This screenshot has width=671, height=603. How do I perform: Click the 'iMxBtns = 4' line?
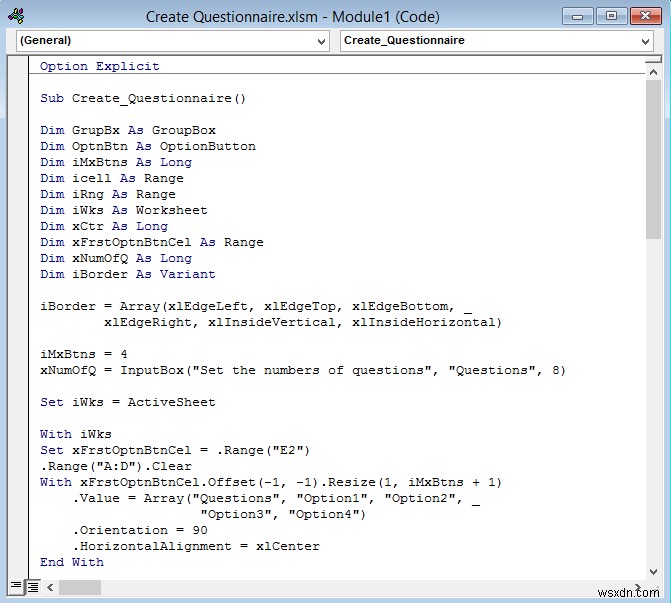click(84, 354)
